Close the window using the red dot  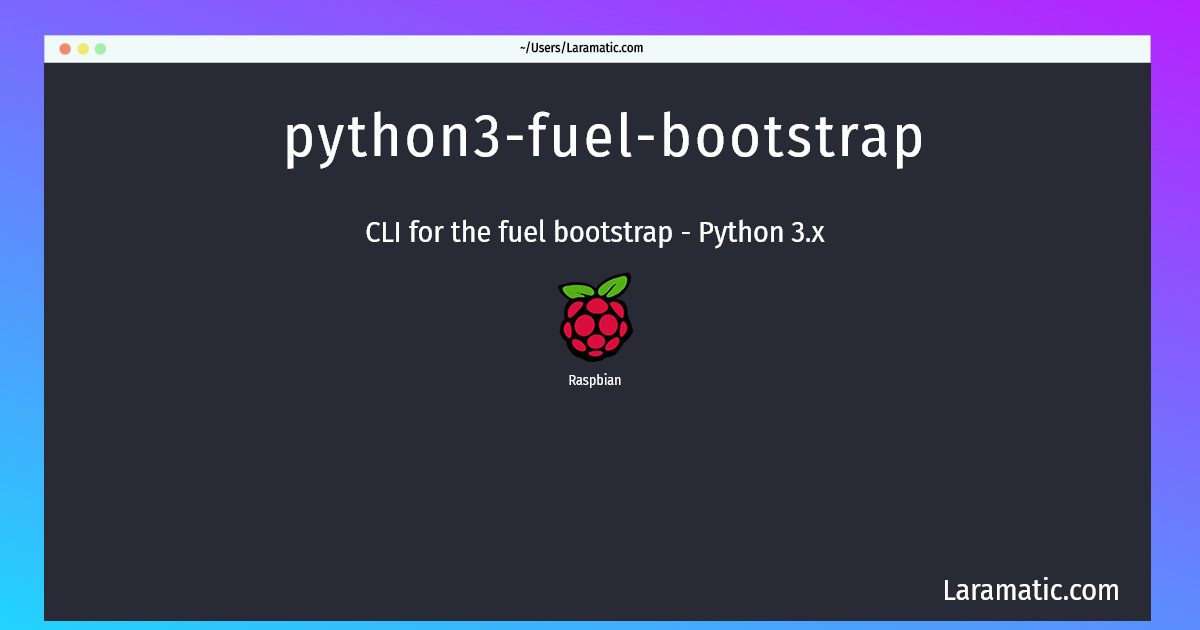click(65, 48)
